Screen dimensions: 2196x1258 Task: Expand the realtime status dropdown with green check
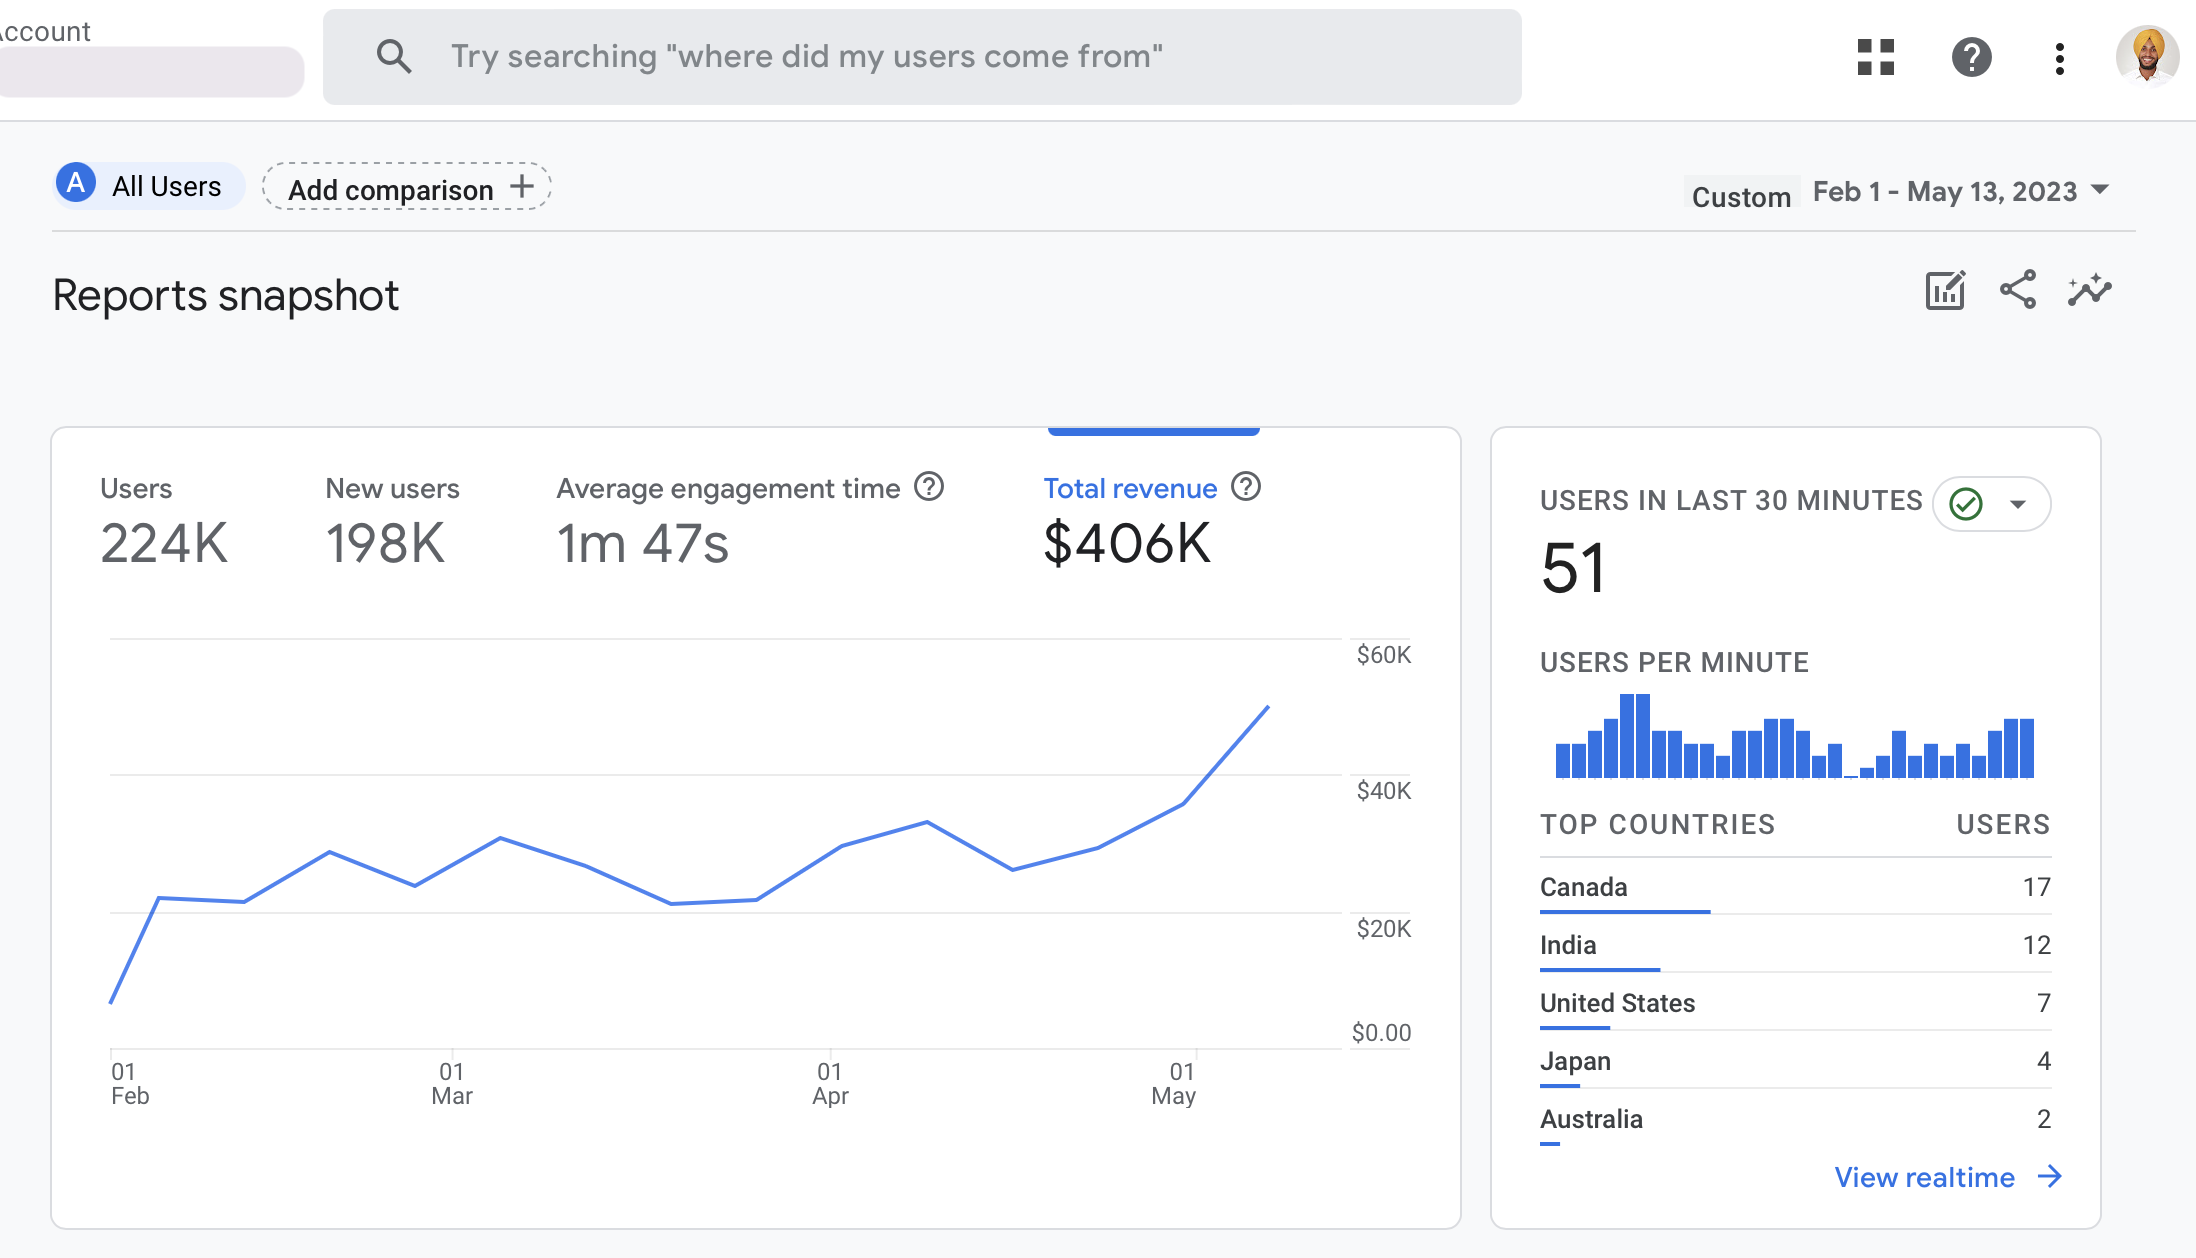1991,504
